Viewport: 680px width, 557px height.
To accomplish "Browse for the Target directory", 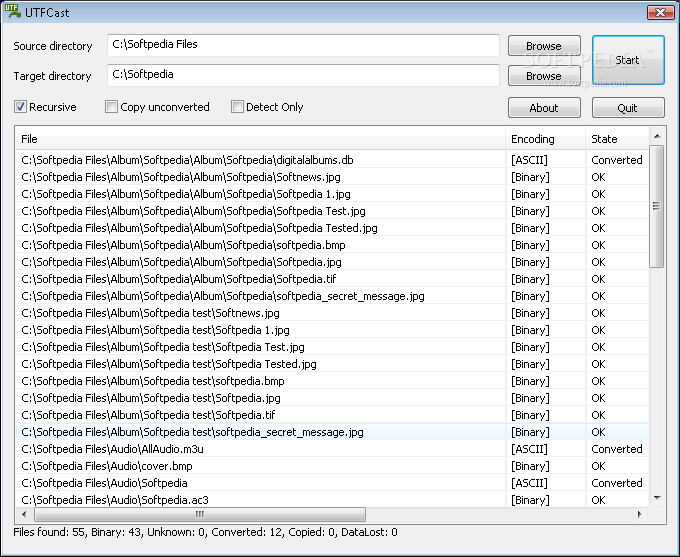I will (x=544, y=76).
